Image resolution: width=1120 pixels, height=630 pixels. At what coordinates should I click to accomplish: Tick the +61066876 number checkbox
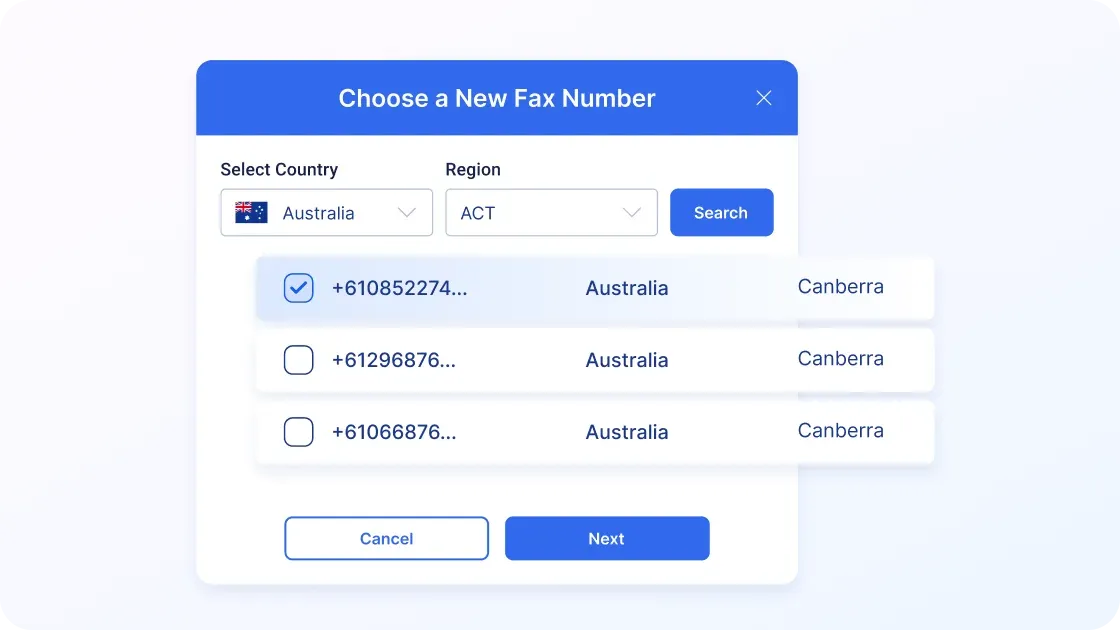click(x=299, y=432)
